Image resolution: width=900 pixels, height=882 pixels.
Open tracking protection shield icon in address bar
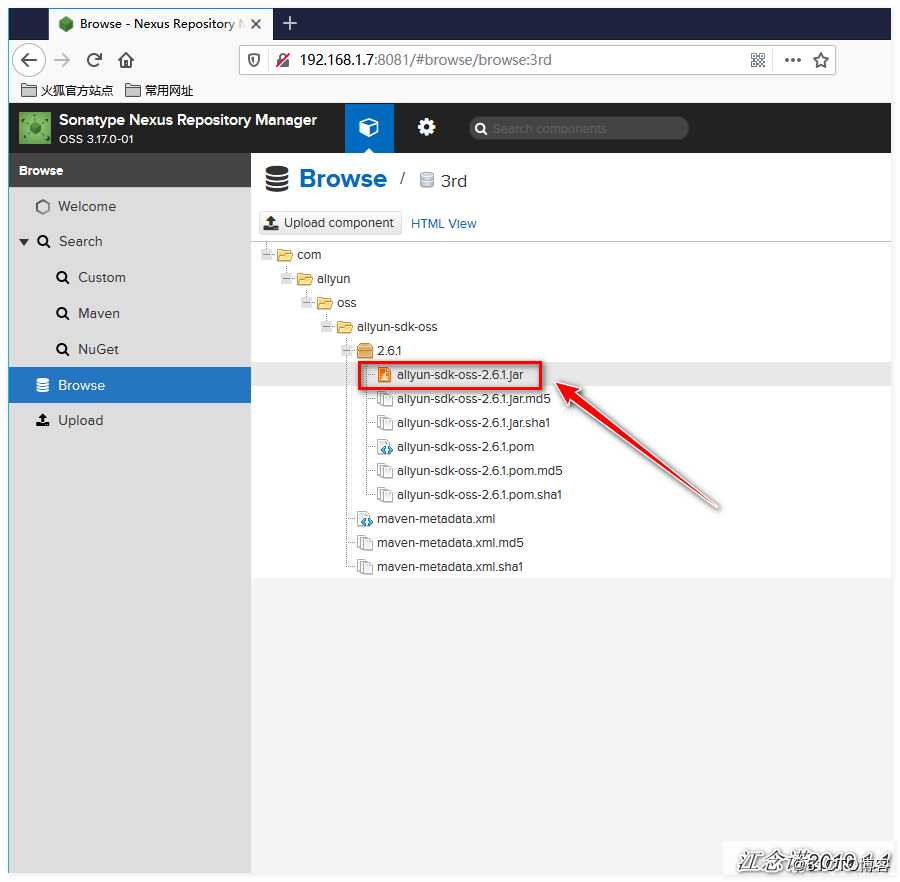[254, 60]
